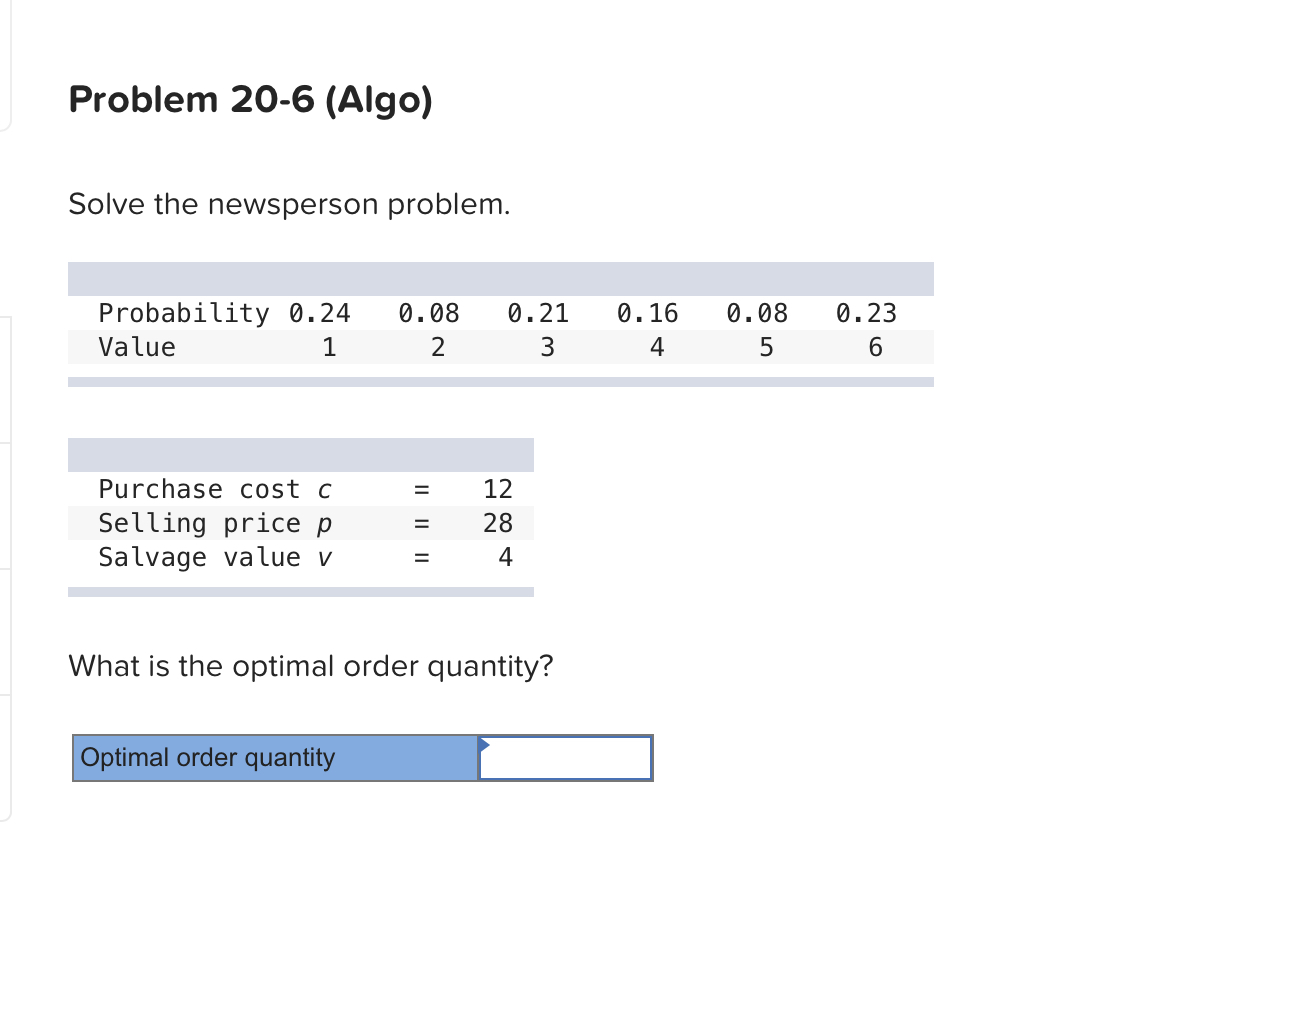Select the number 28 next to Selling price

498,523
